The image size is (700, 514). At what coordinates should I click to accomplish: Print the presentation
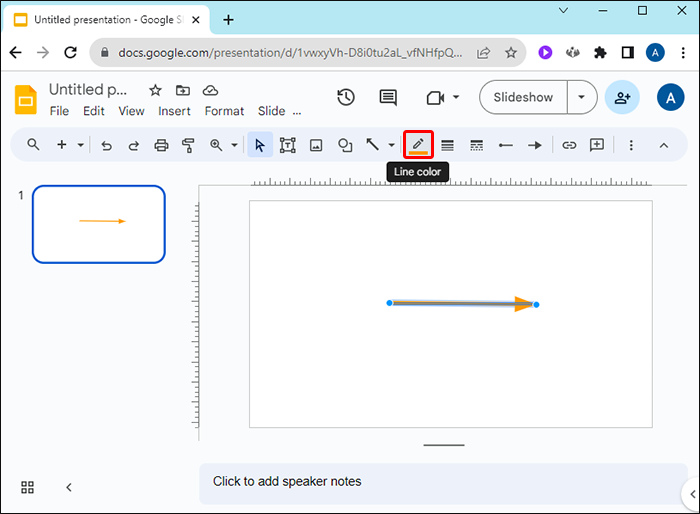[x=161, y=145]
